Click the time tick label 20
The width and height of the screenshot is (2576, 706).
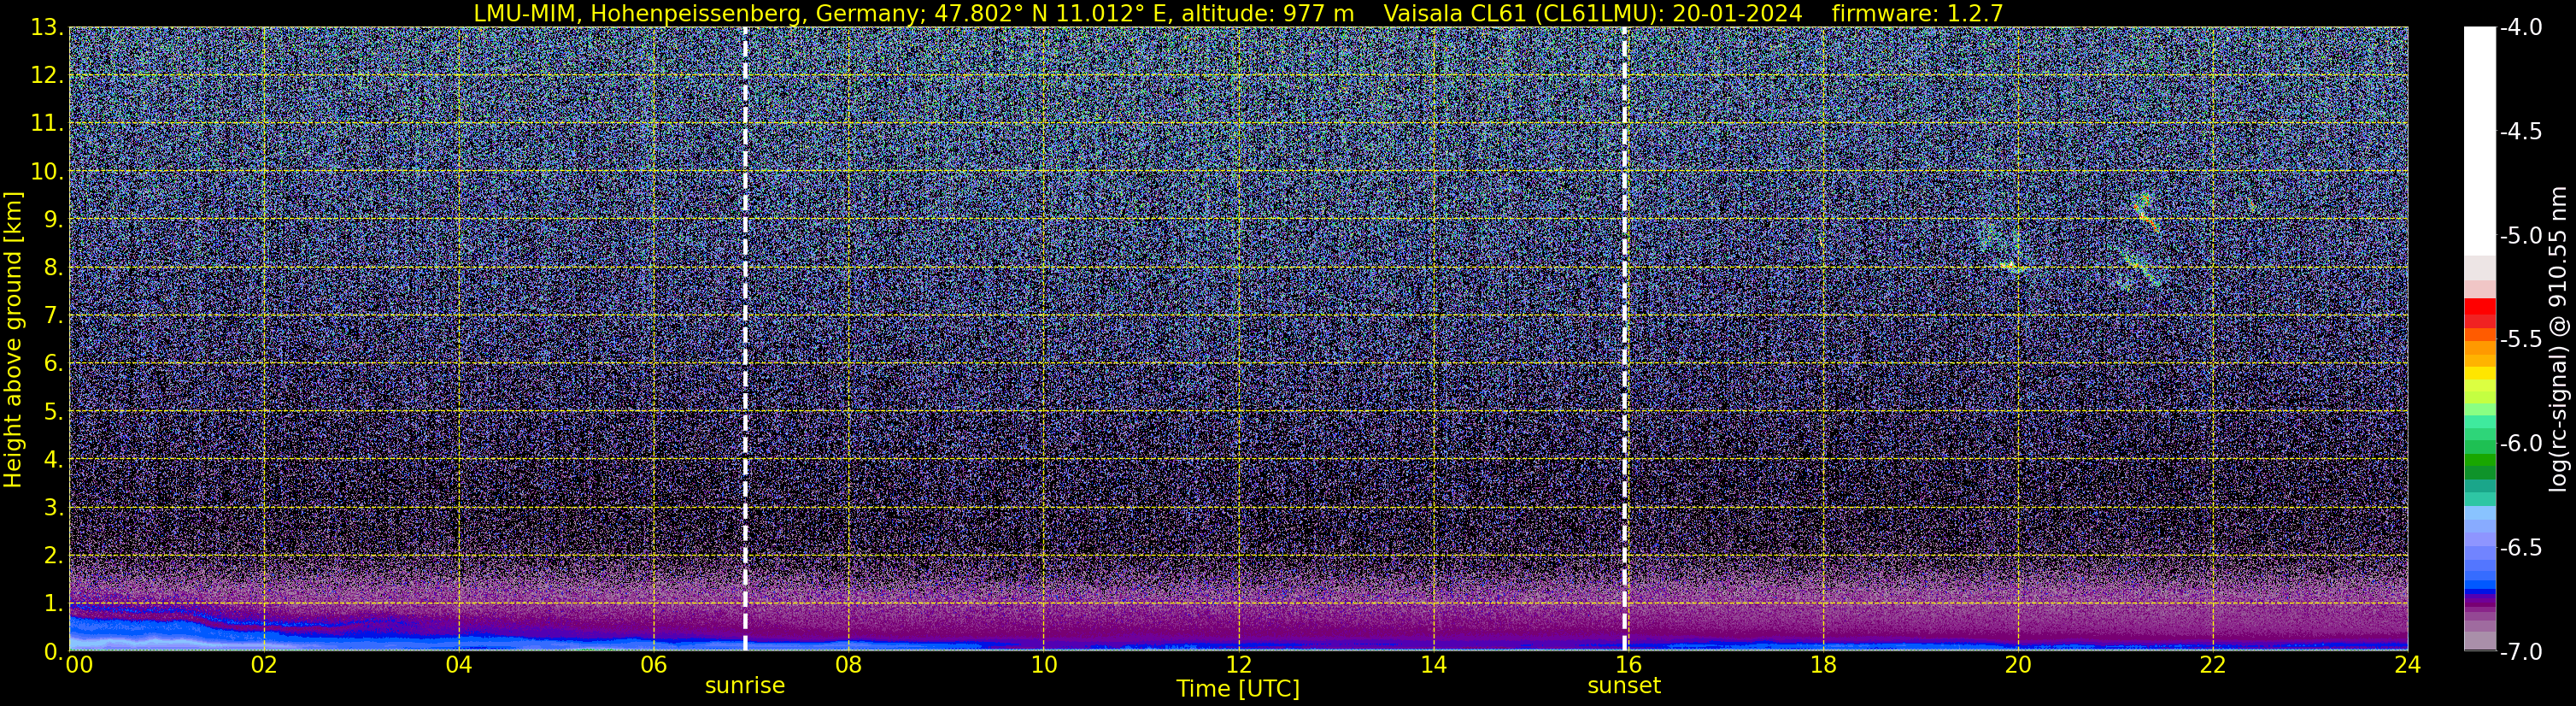2018,665
